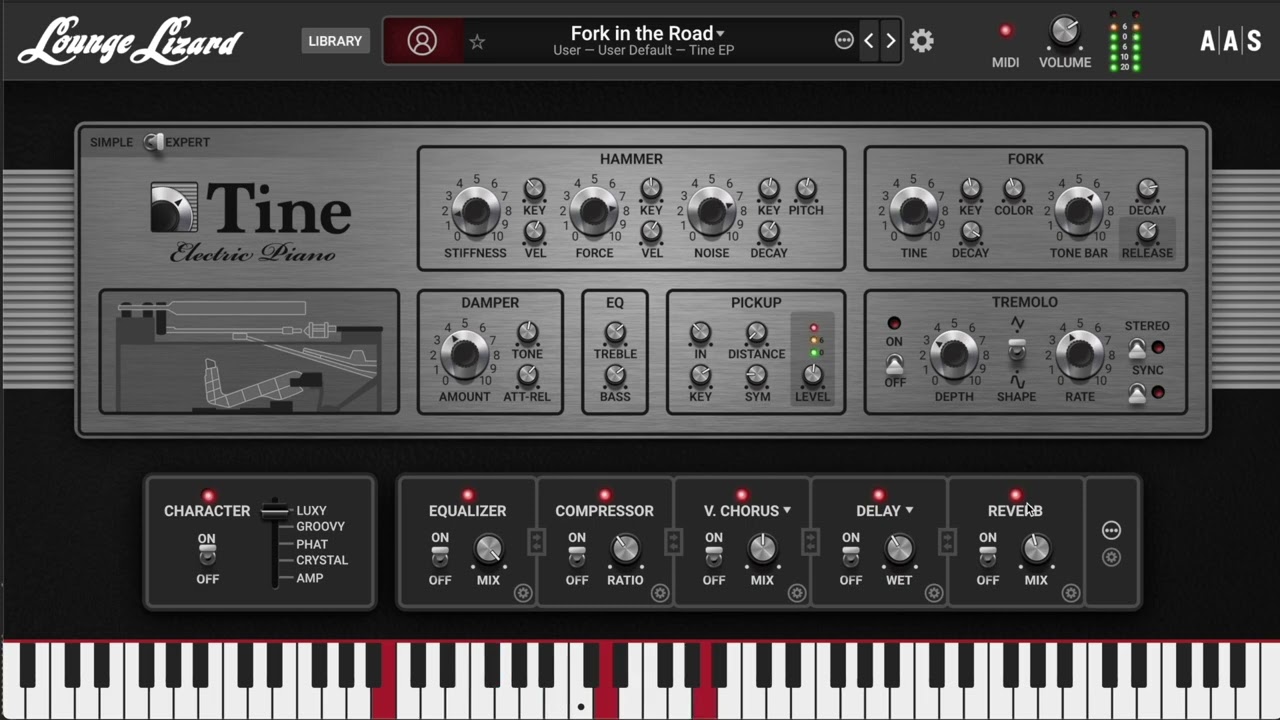This screenshot has height=720, width=1280.
Task: Click the small gear under the rack ellipsis
Action: (x=1111, y=557)
